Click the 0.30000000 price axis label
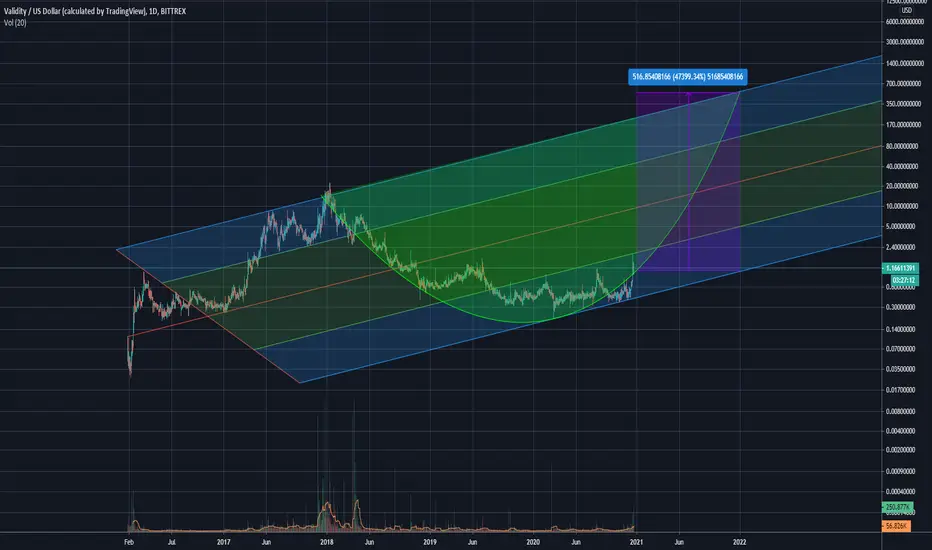 click(901, 307)
